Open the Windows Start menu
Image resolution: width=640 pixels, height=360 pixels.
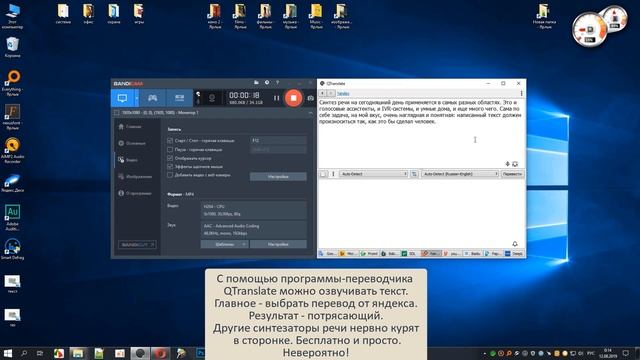(x=7, y=353)
